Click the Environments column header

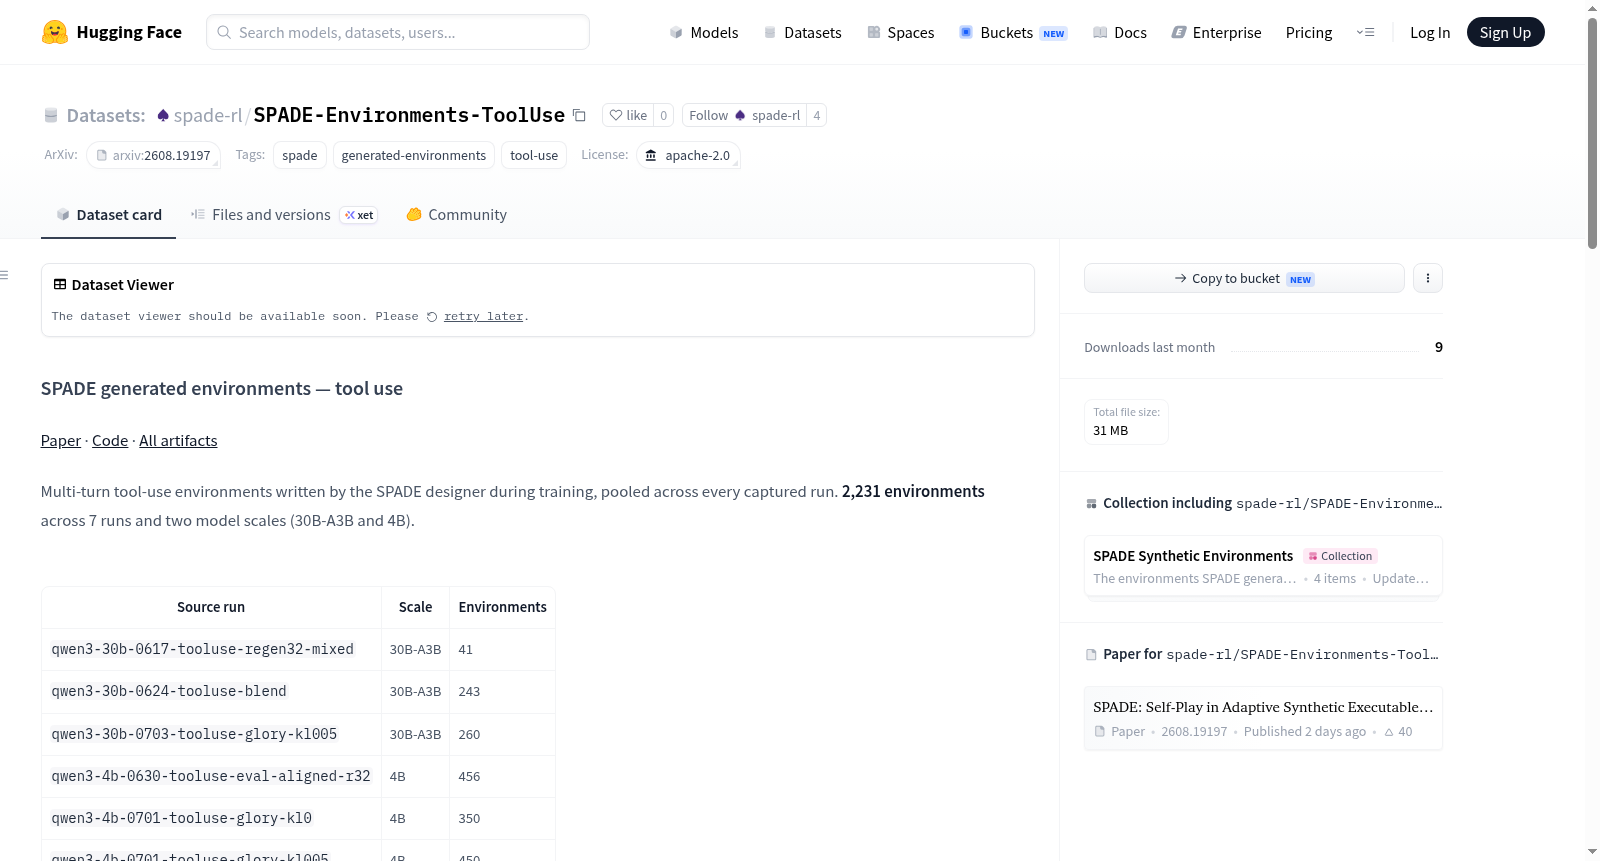(x=503, y=607)
